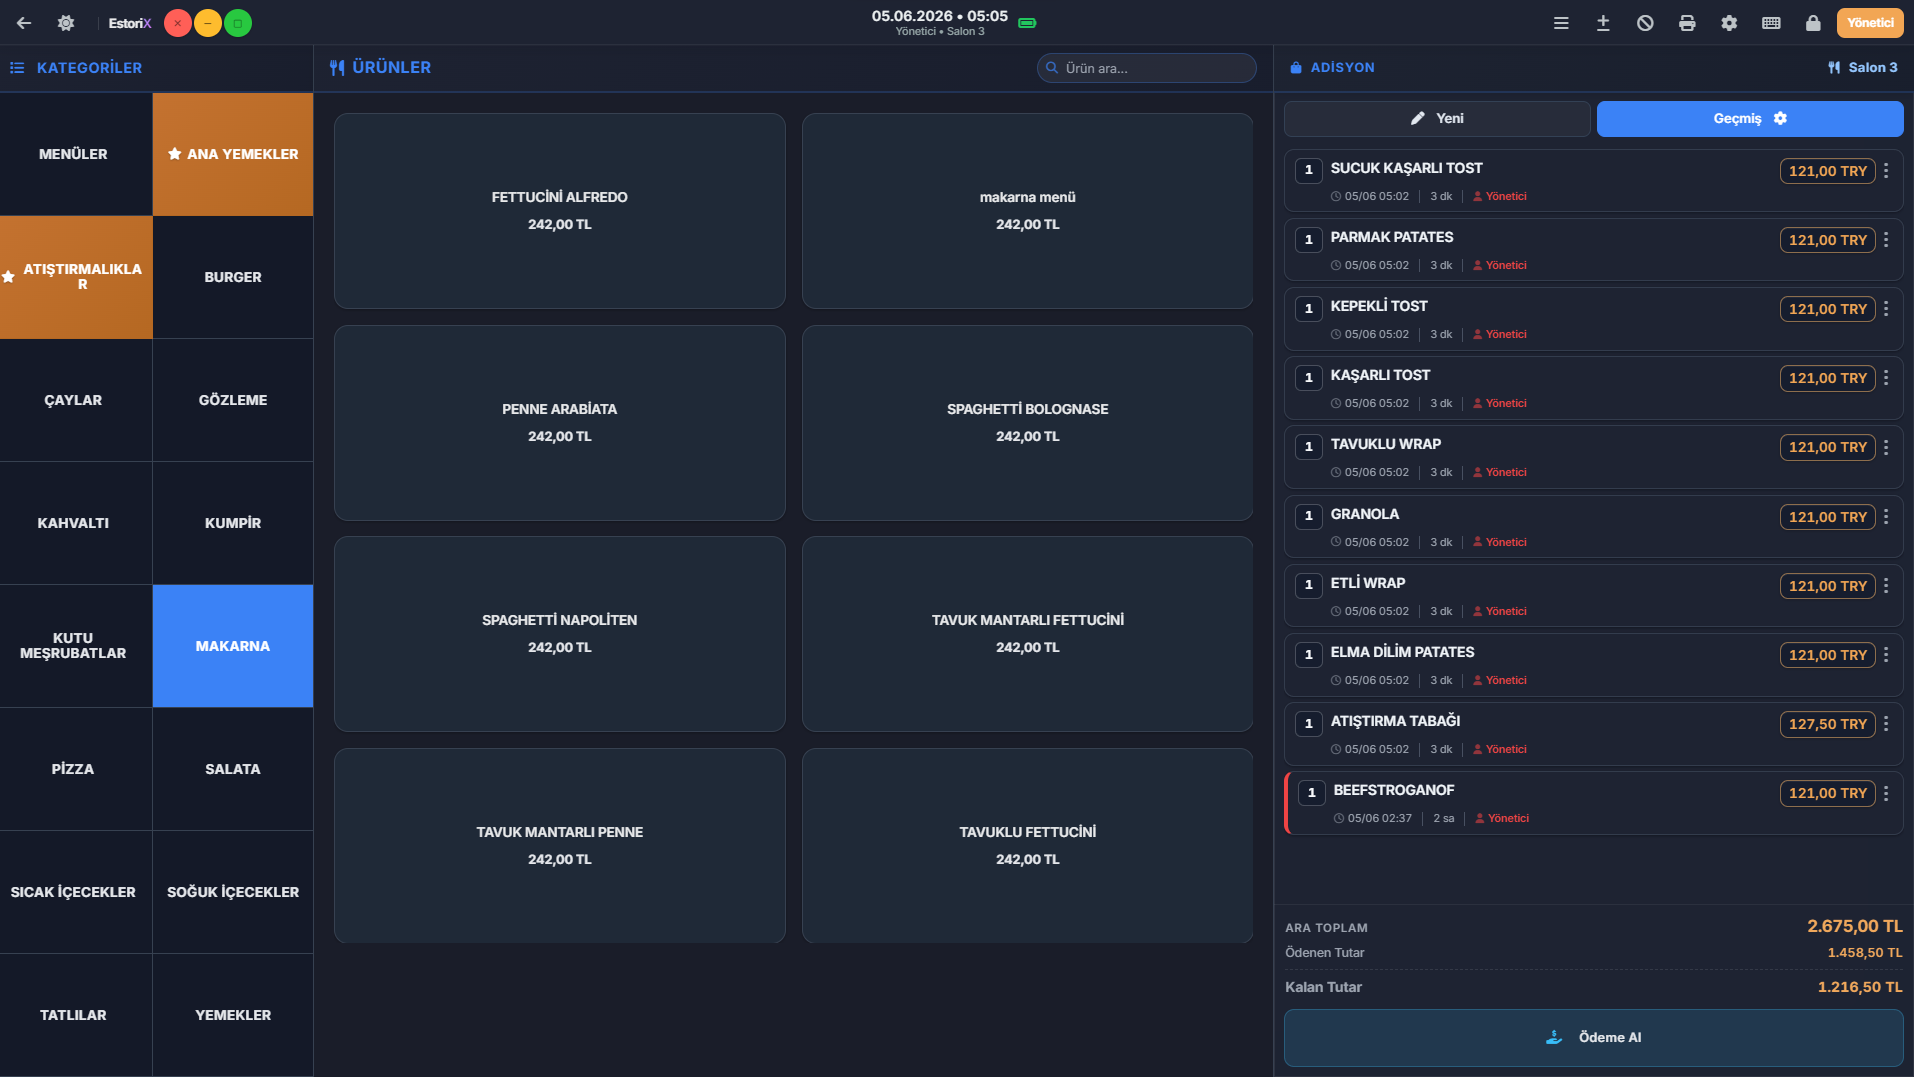Open options menu for KEPEKLİ TOST

click(1886, 309)
